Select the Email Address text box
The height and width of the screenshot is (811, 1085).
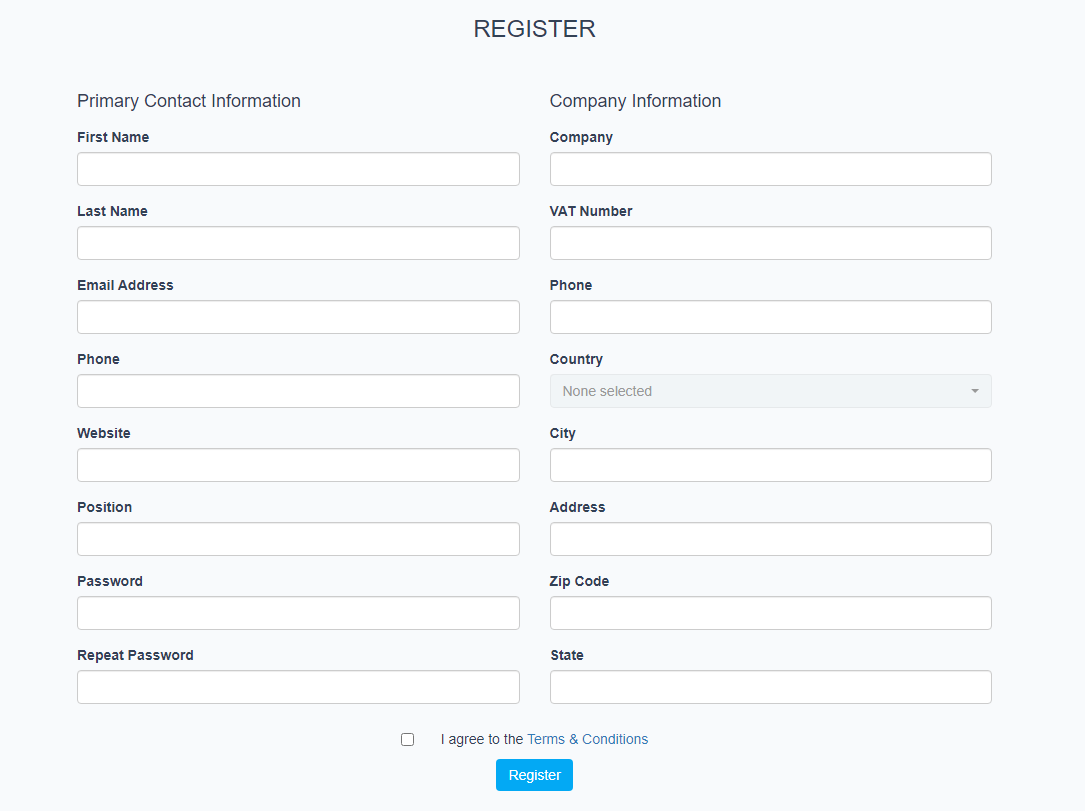click(298, 317)
